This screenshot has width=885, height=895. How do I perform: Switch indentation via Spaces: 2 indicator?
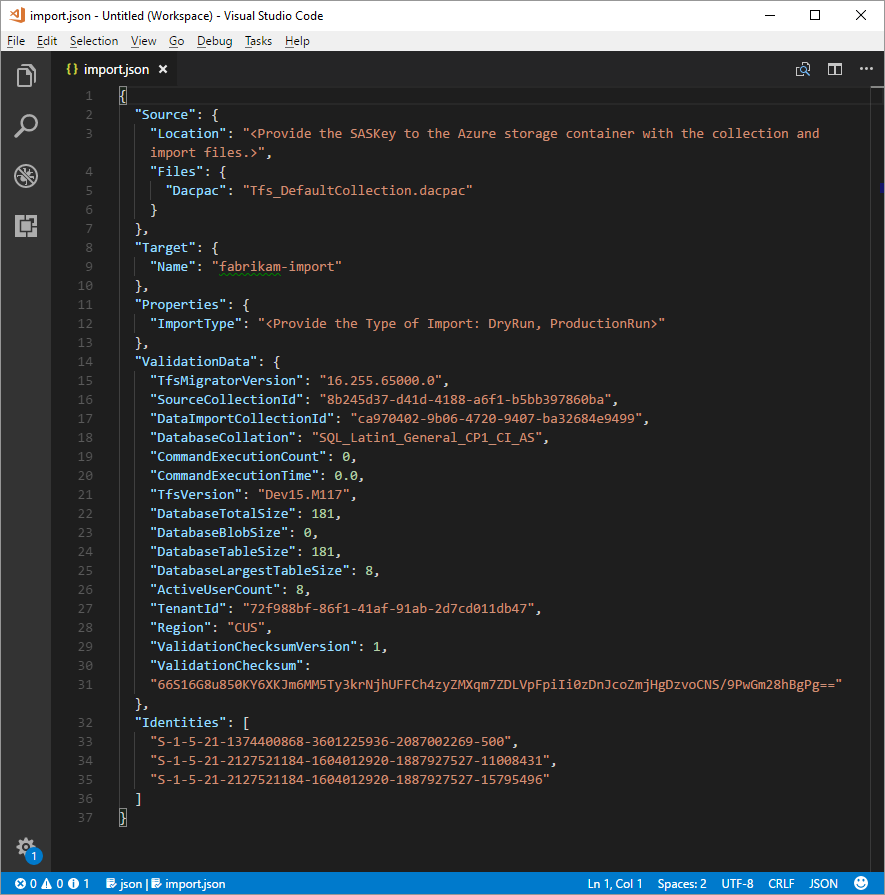(681, 883)
